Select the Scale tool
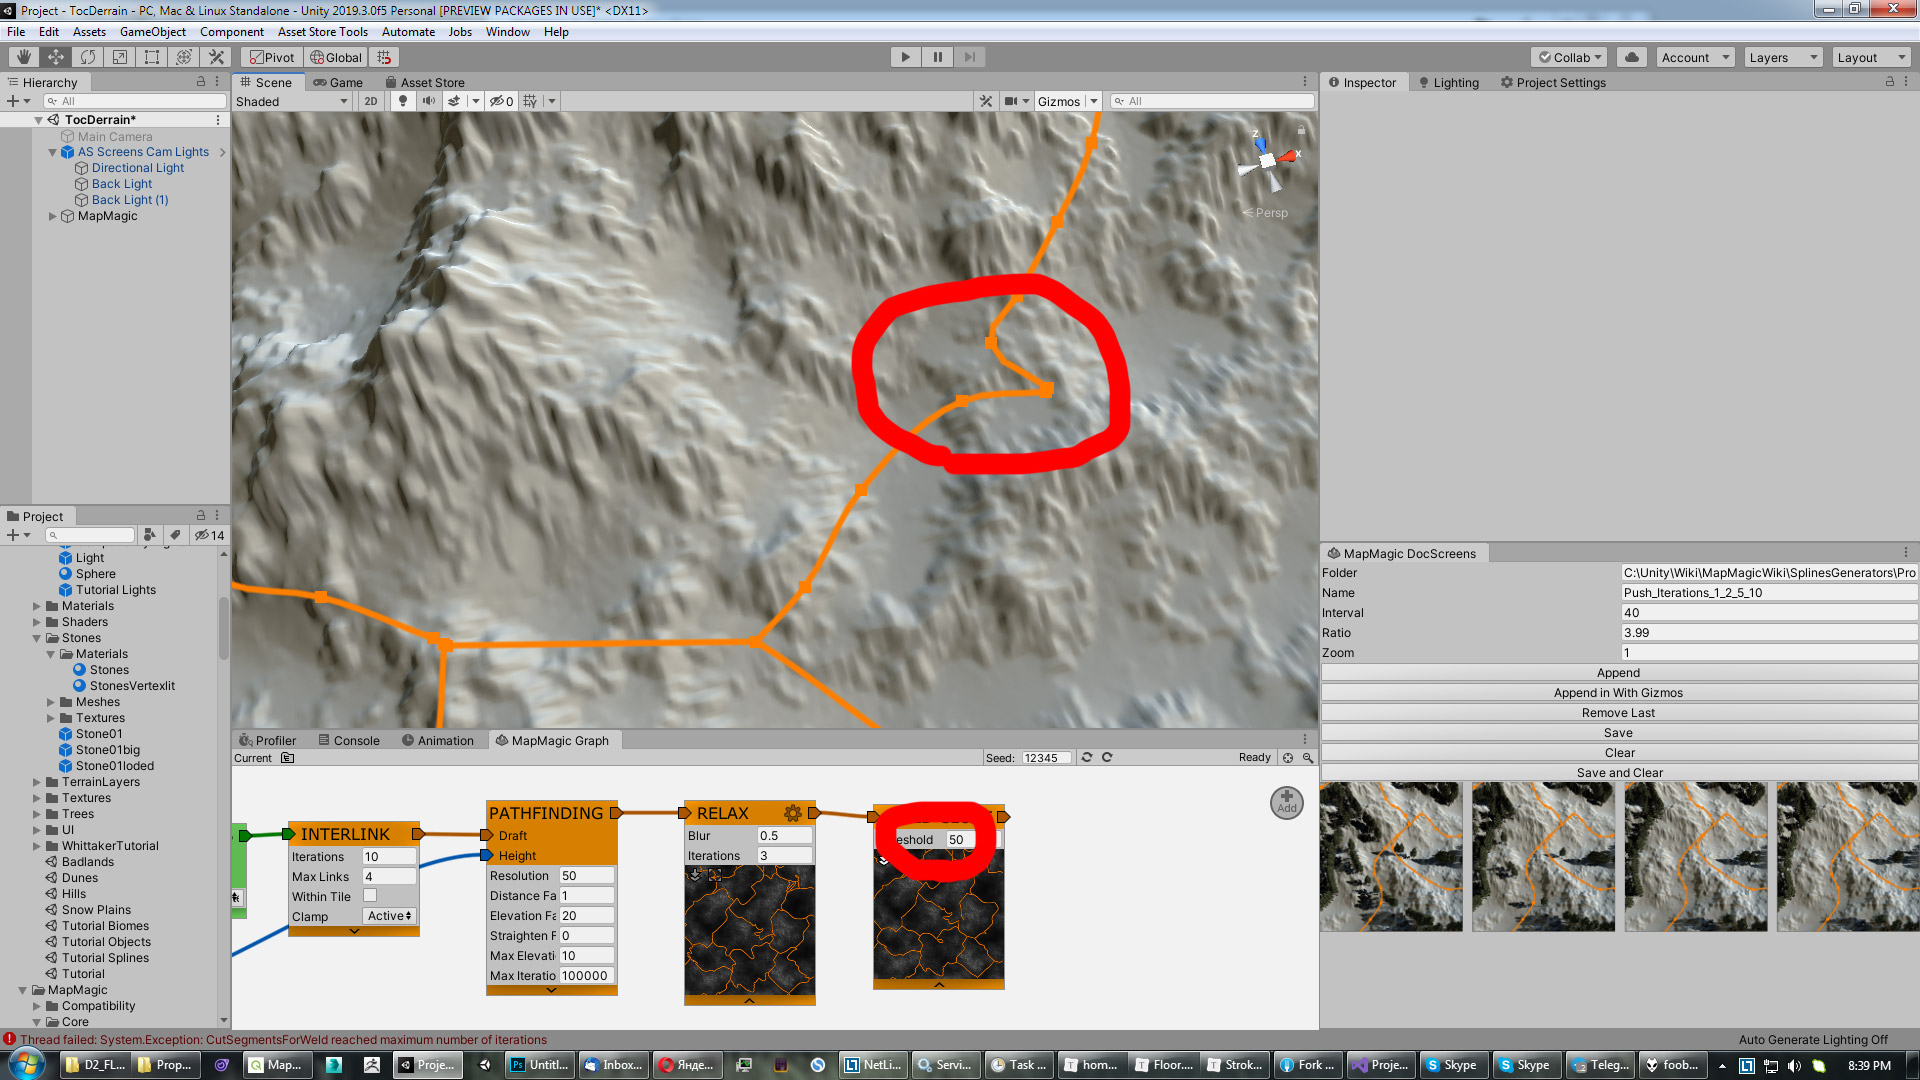Viewport: 1920px width, 1080px height. (x=120, y=57)
